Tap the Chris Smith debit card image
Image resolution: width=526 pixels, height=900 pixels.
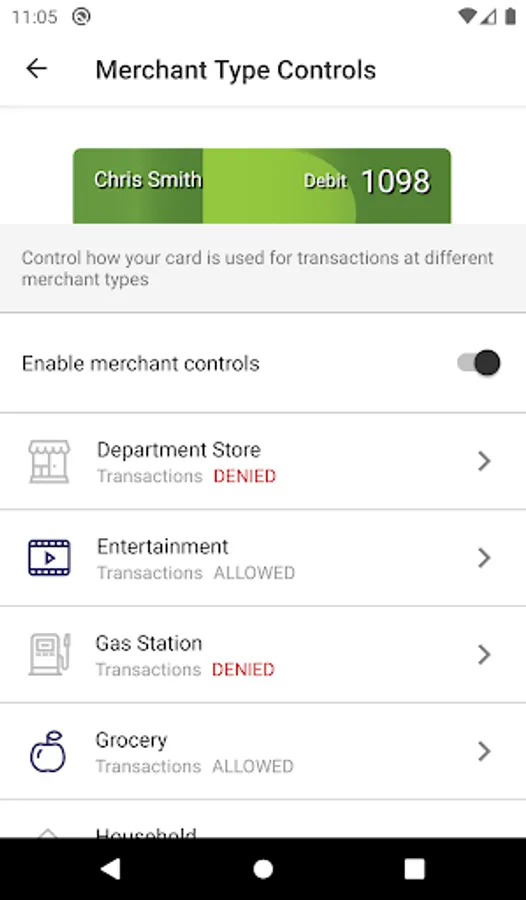(x=262, y=186)
